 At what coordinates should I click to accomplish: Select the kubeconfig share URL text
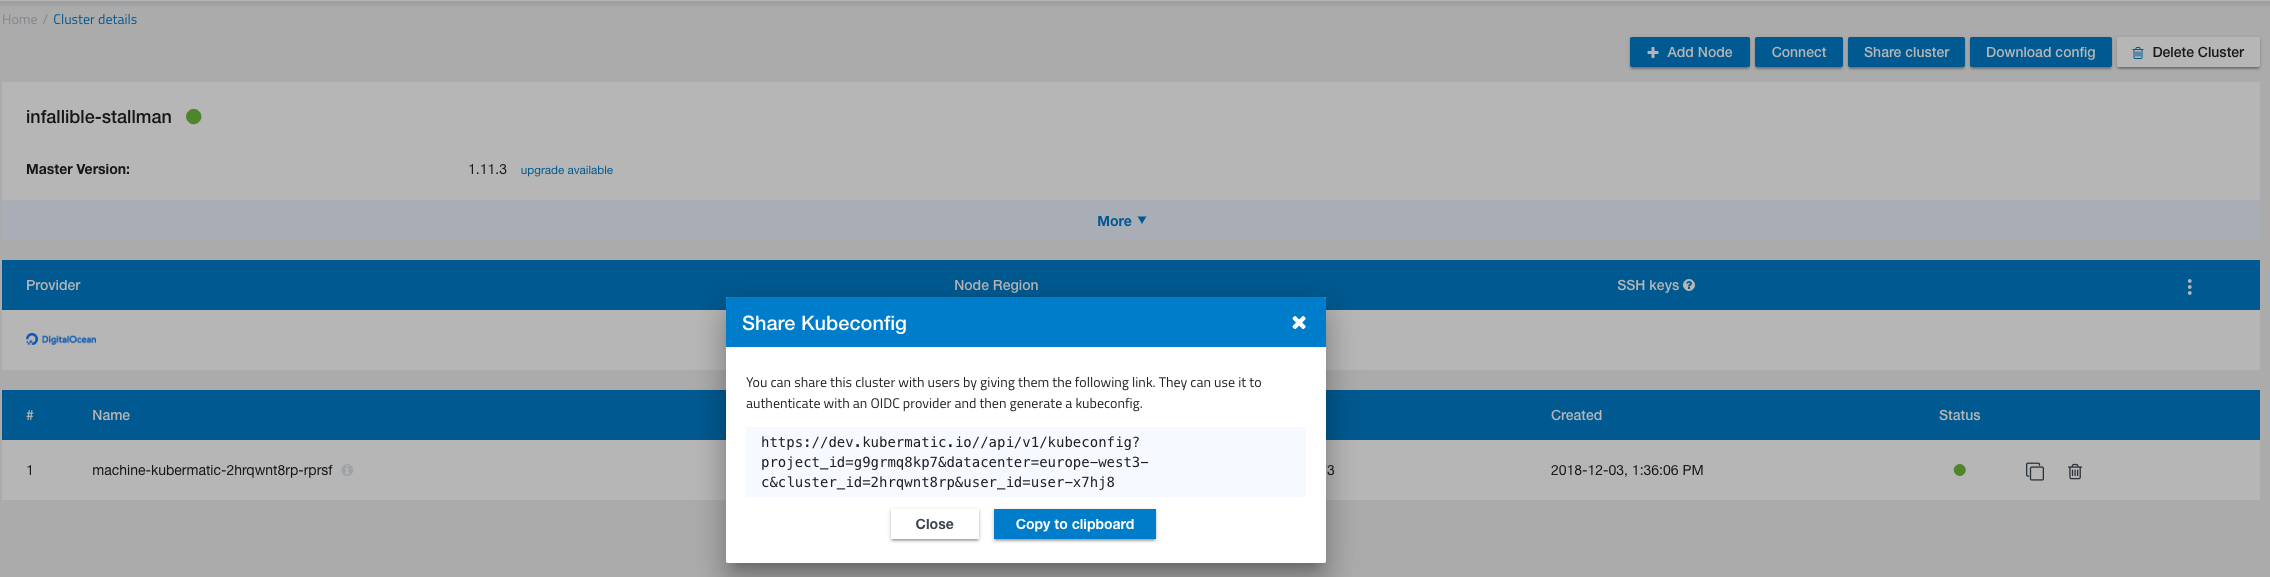(x=1025, y=462)
